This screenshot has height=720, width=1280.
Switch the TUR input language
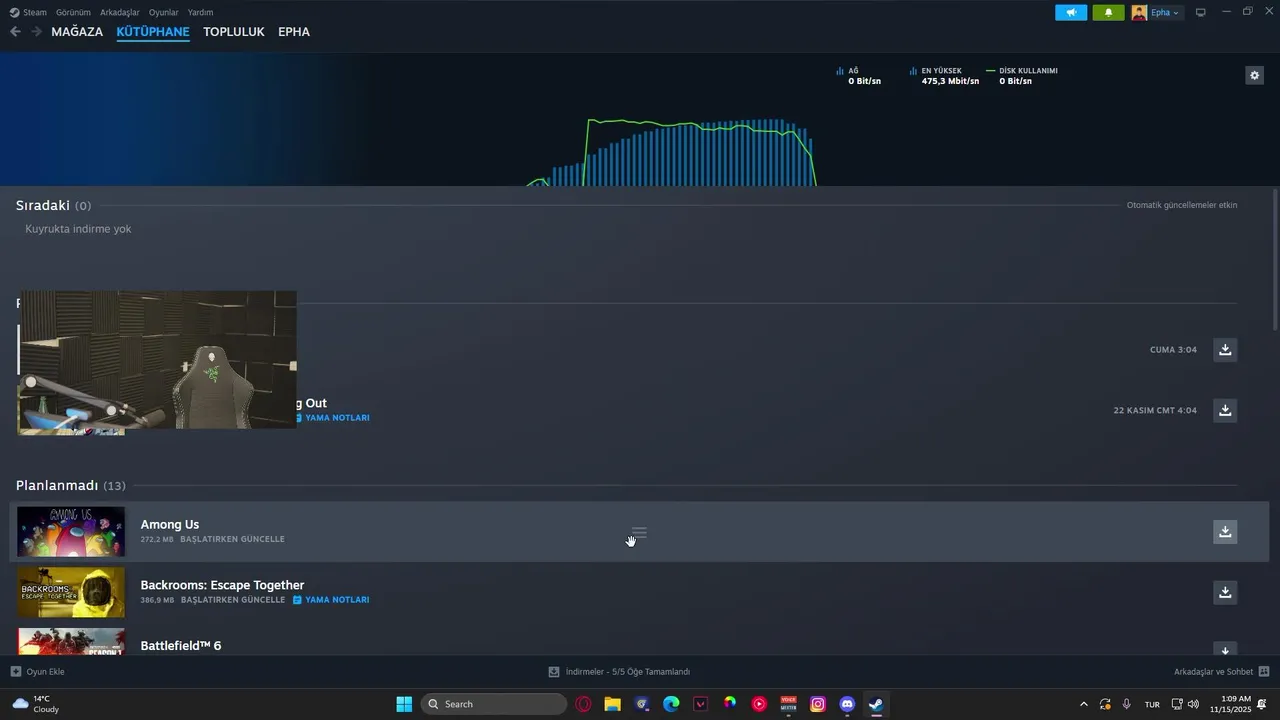click(x=1152, y=704)
